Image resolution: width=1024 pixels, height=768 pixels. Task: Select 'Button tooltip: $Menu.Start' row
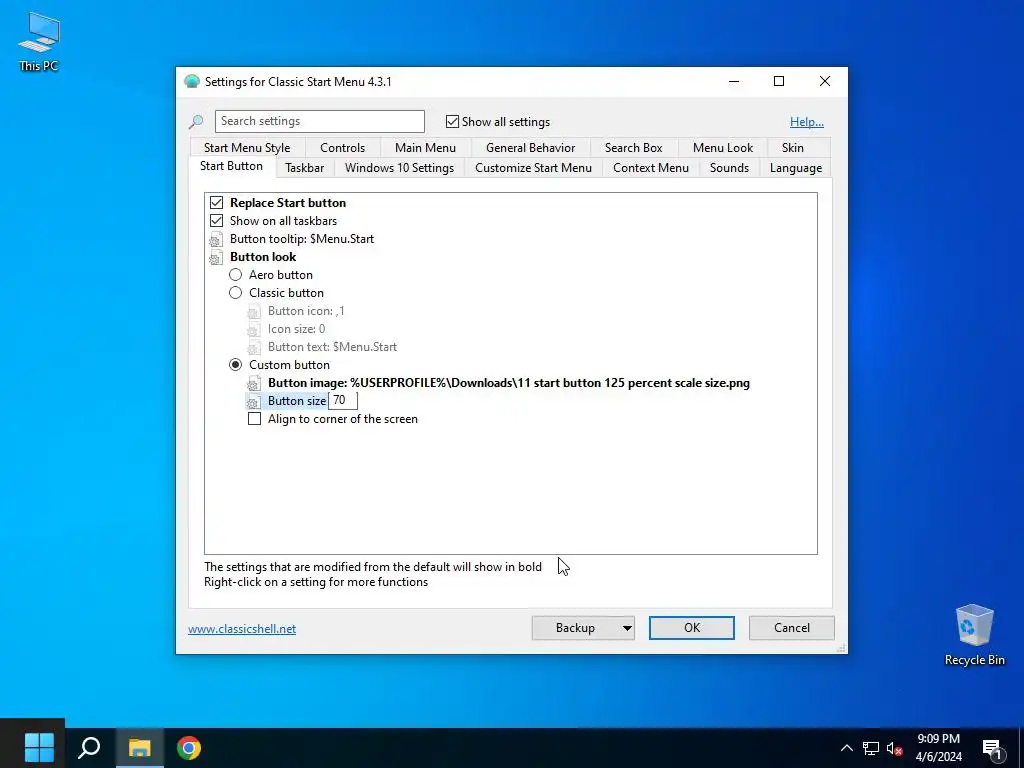tap(302, 239)
